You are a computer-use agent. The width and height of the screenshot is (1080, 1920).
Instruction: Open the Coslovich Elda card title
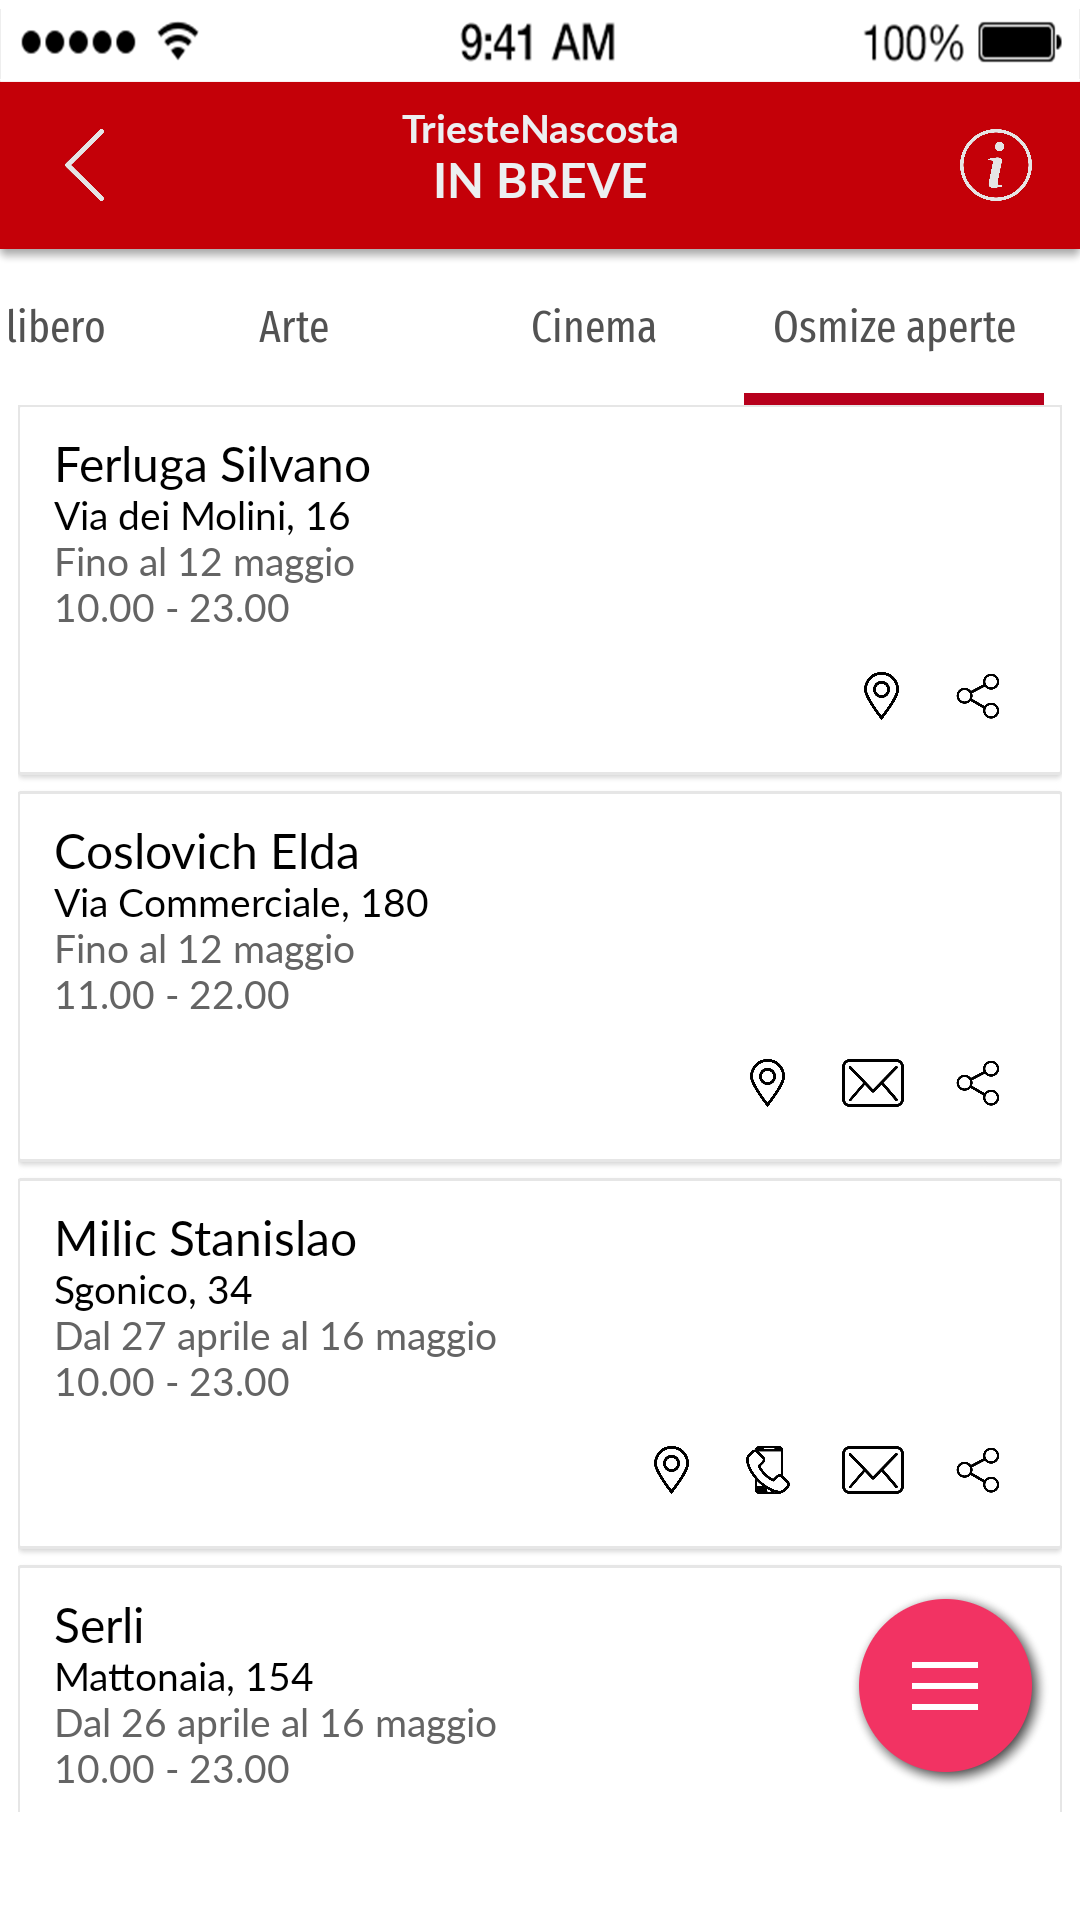pyautogui.click(x=206, y=852)
